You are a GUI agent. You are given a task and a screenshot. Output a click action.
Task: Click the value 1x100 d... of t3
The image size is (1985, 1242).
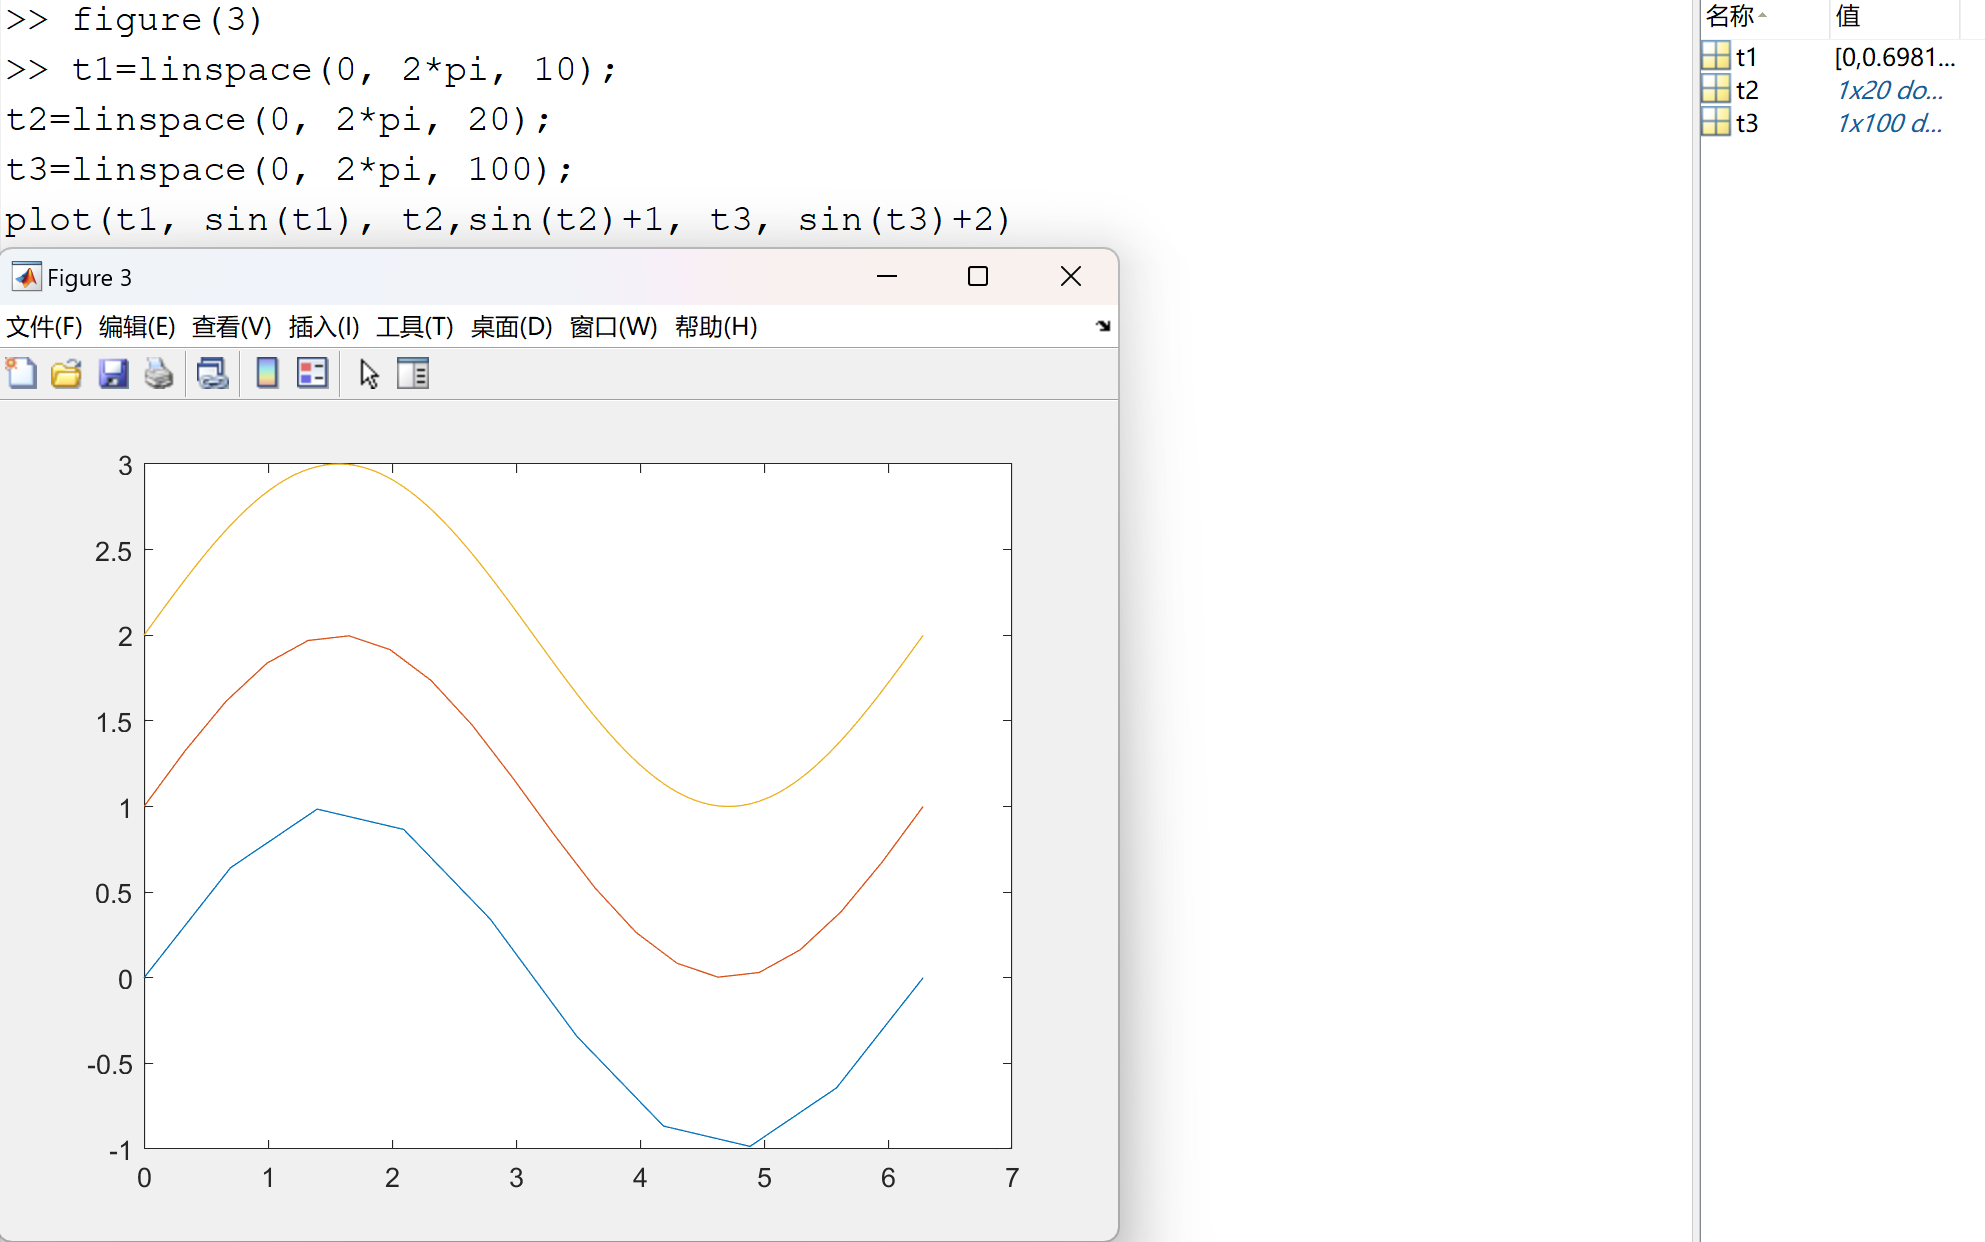tap(1890, 123)
